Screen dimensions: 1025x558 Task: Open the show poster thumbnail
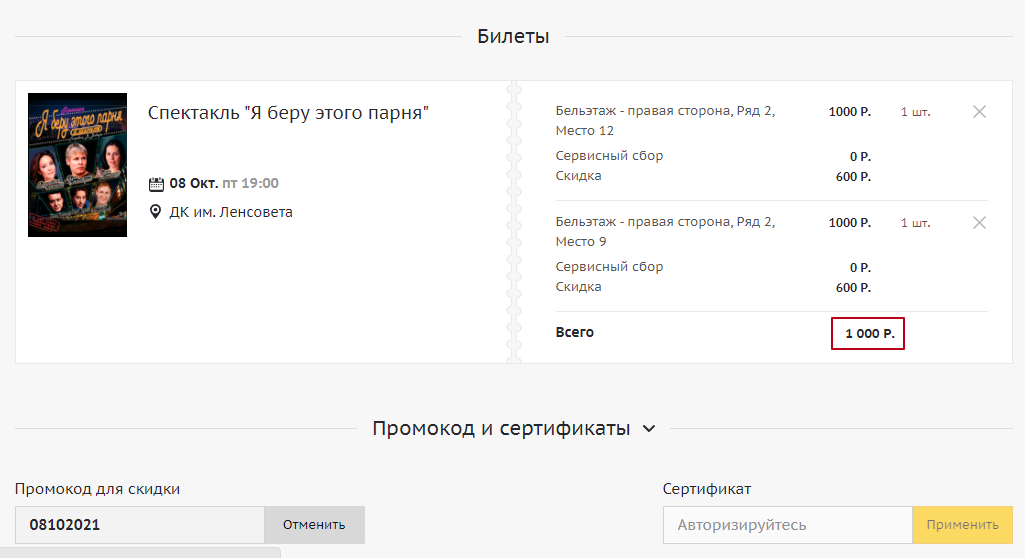[x=77, y=165]
